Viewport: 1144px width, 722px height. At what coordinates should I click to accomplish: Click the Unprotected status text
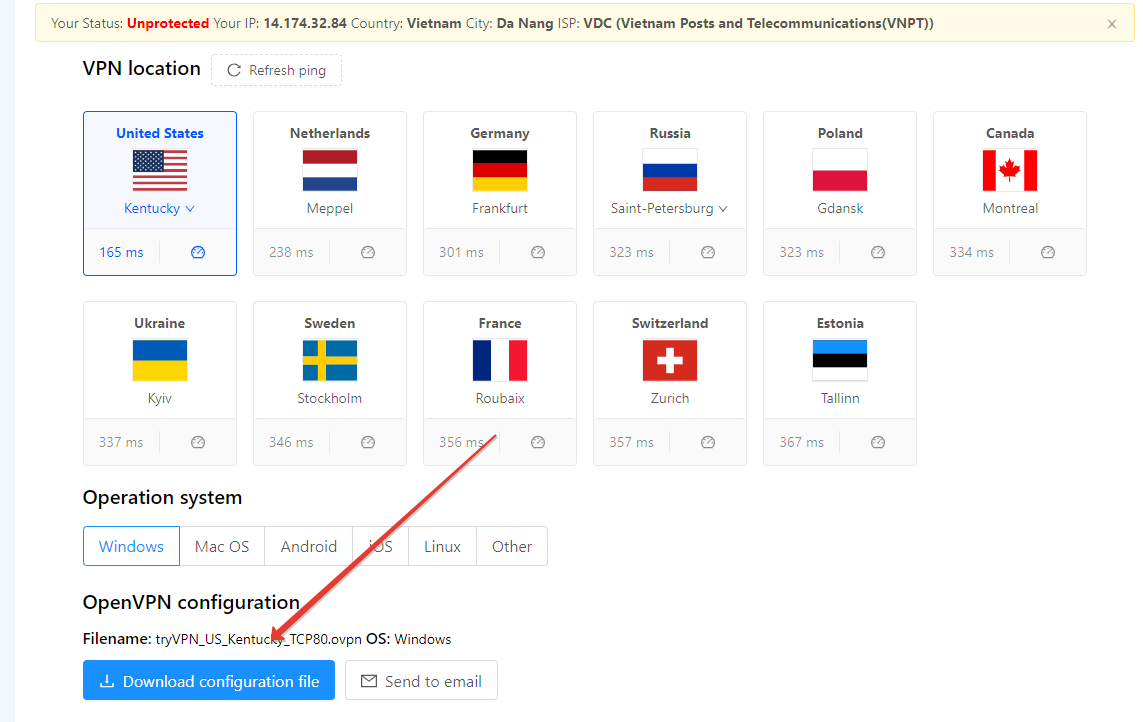point(168,23)
